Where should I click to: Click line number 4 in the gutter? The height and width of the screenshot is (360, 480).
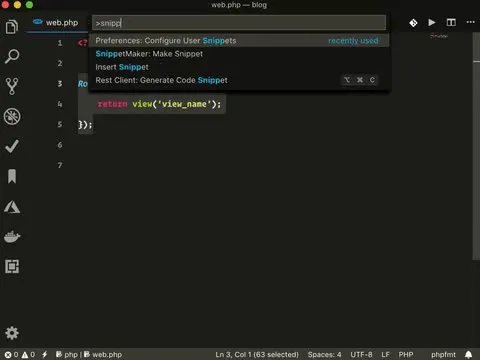point(60,104)
